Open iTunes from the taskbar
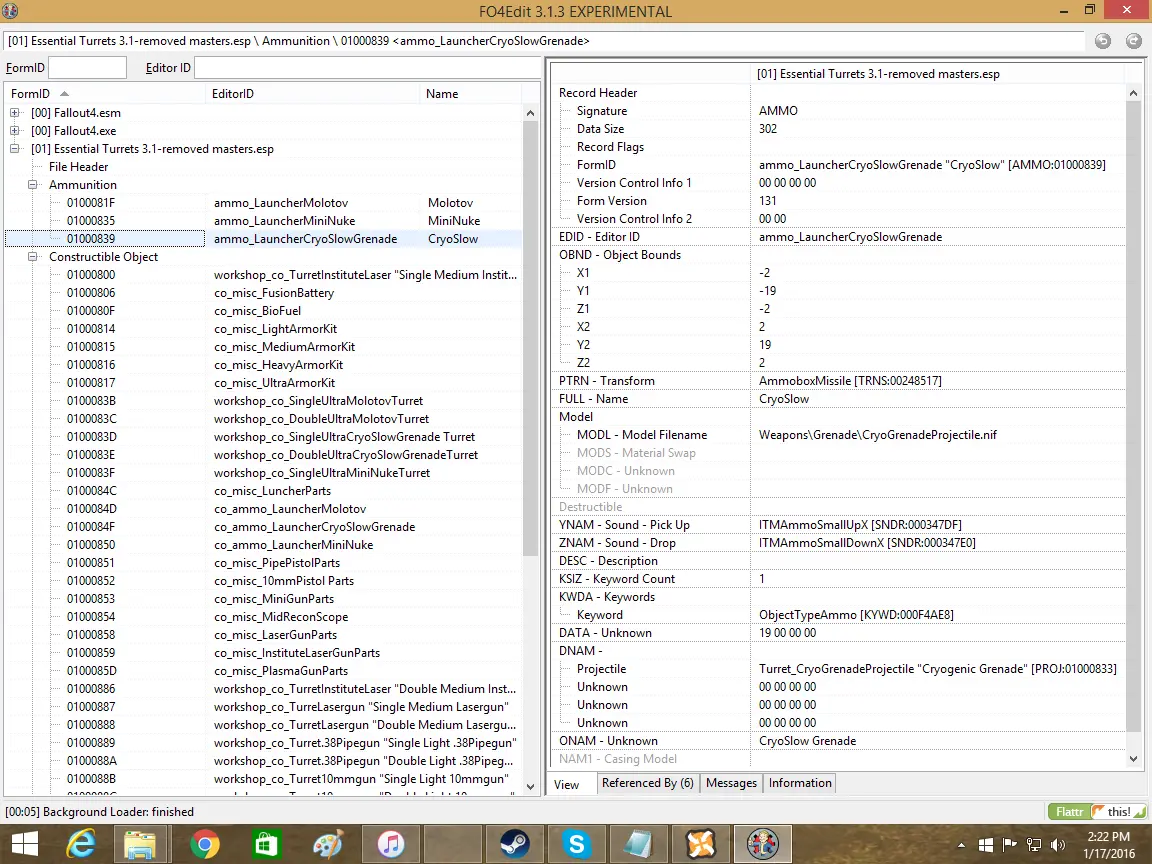This screenshot has height=864, width=1152. click(390, 844)
